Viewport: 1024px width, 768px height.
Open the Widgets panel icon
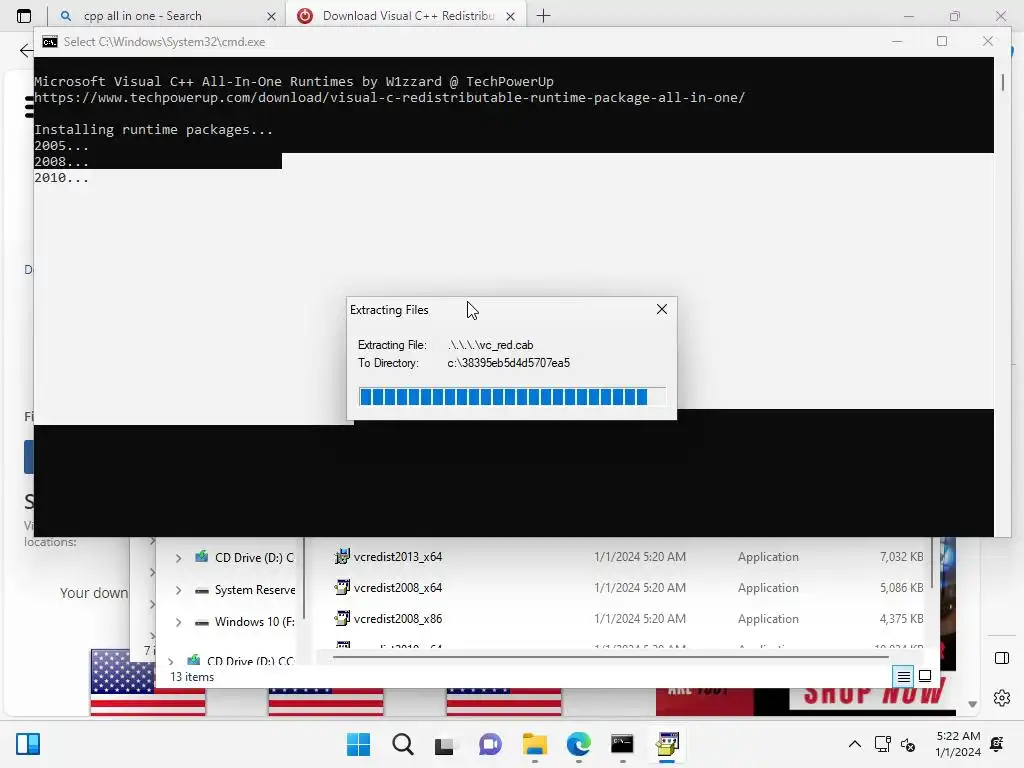(28, 744)
